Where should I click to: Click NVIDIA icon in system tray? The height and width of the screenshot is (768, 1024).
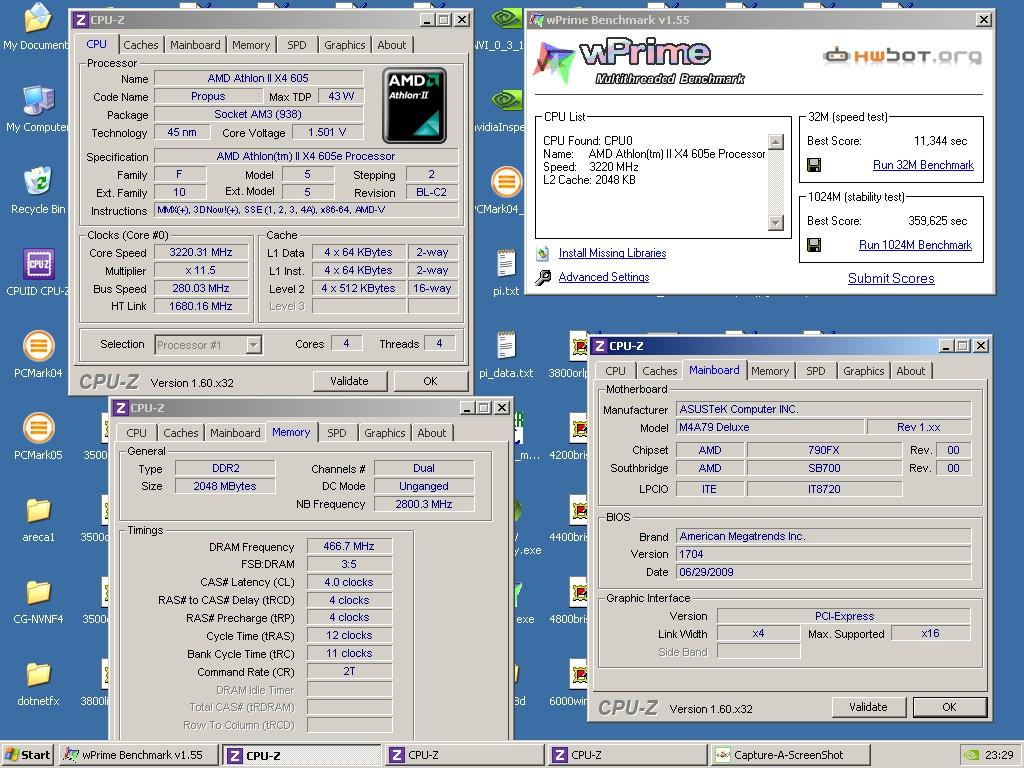click(x=971, y=755)
